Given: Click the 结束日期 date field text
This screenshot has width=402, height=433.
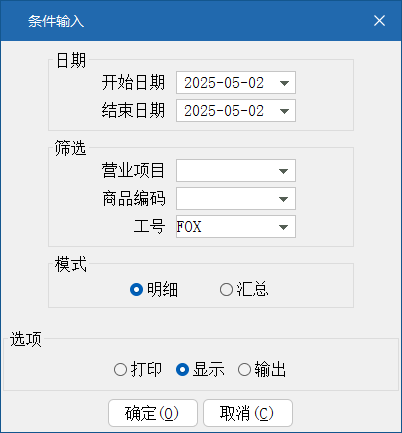Looking at the screenshot, I should [x=224, y=111].
